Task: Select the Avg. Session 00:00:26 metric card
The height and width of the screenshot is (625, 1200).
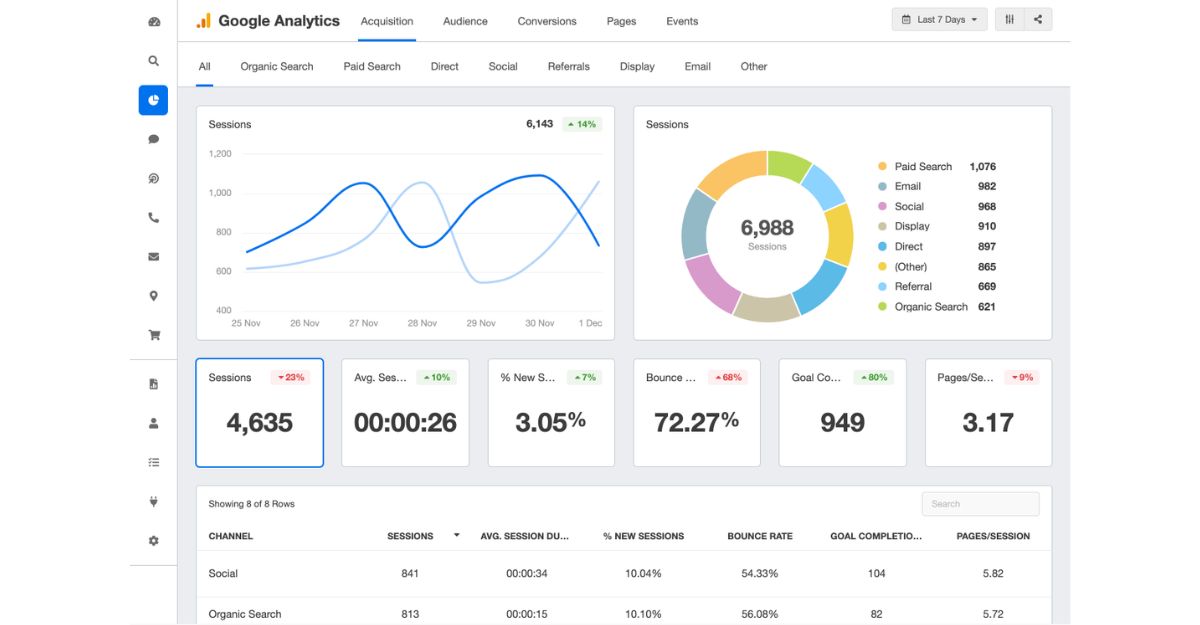Action: point(405,413)
